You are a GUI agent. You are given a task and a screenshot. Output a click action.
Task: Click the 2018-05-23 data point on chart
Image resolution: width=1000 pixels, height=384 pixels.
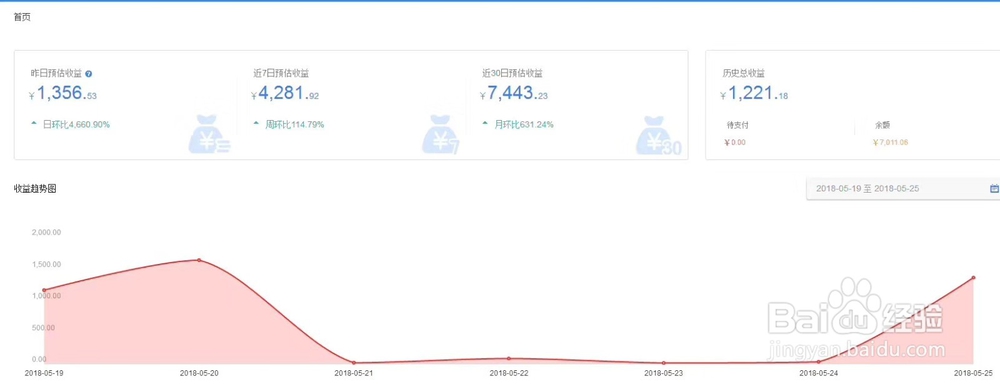pyautogui.click(x=664, y=363)
